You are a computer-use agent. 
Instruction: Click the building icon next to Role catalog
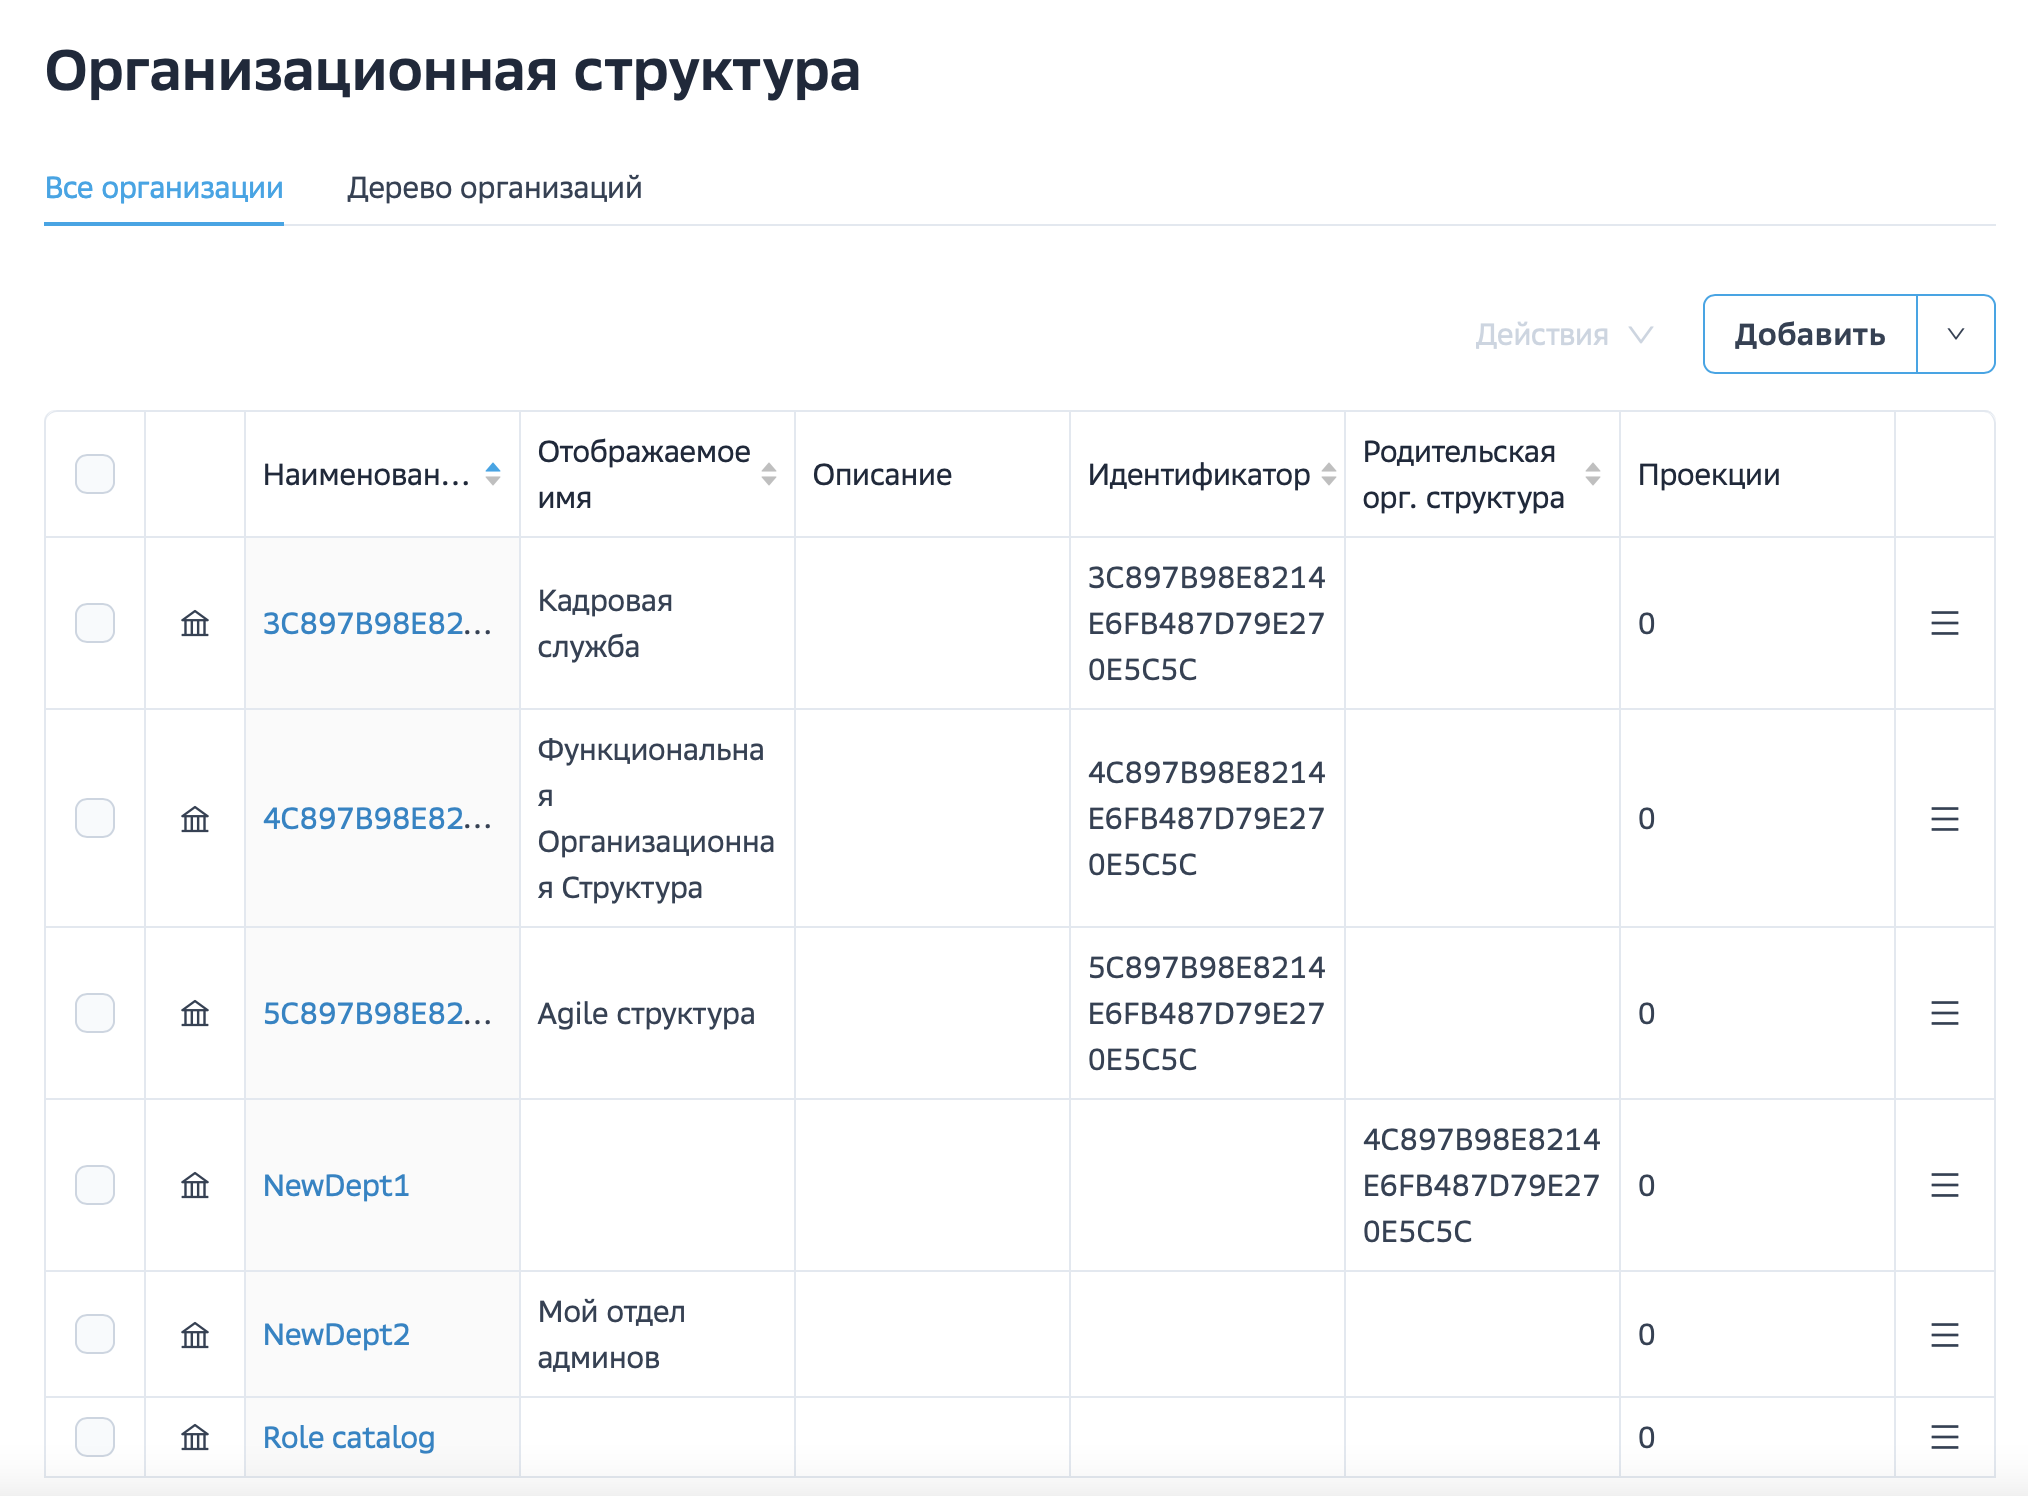tap(196, 1437)
